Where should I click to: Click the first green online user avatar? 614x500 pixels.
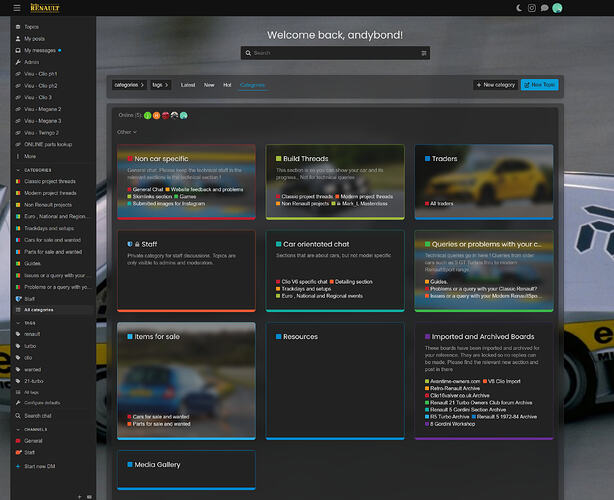pos(148,116)
